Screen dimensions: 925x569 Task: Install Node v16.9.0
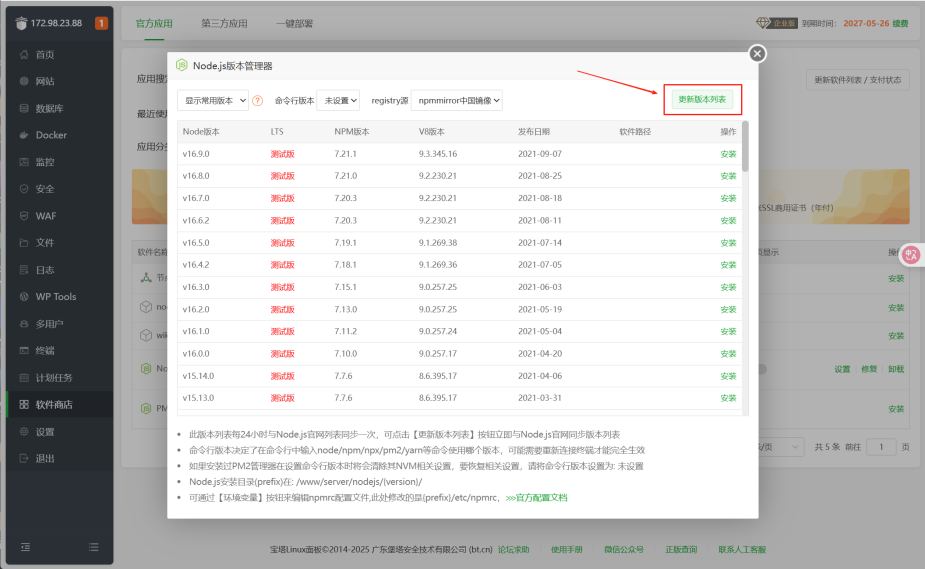[x=728, y=154]
